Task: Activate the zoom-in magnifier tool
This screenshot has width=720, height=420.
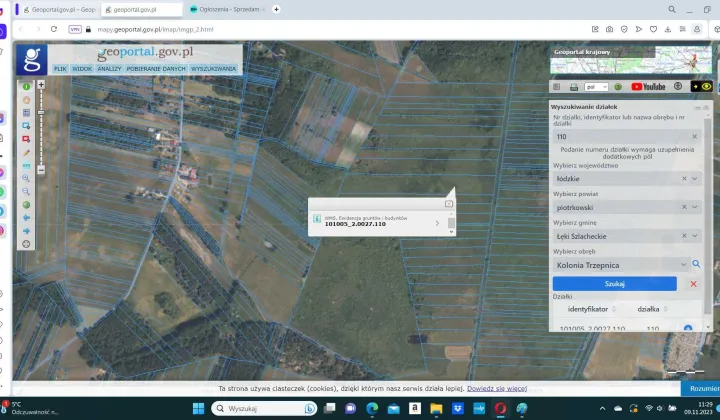Action: pyautogui.click(x=26, y=178)
